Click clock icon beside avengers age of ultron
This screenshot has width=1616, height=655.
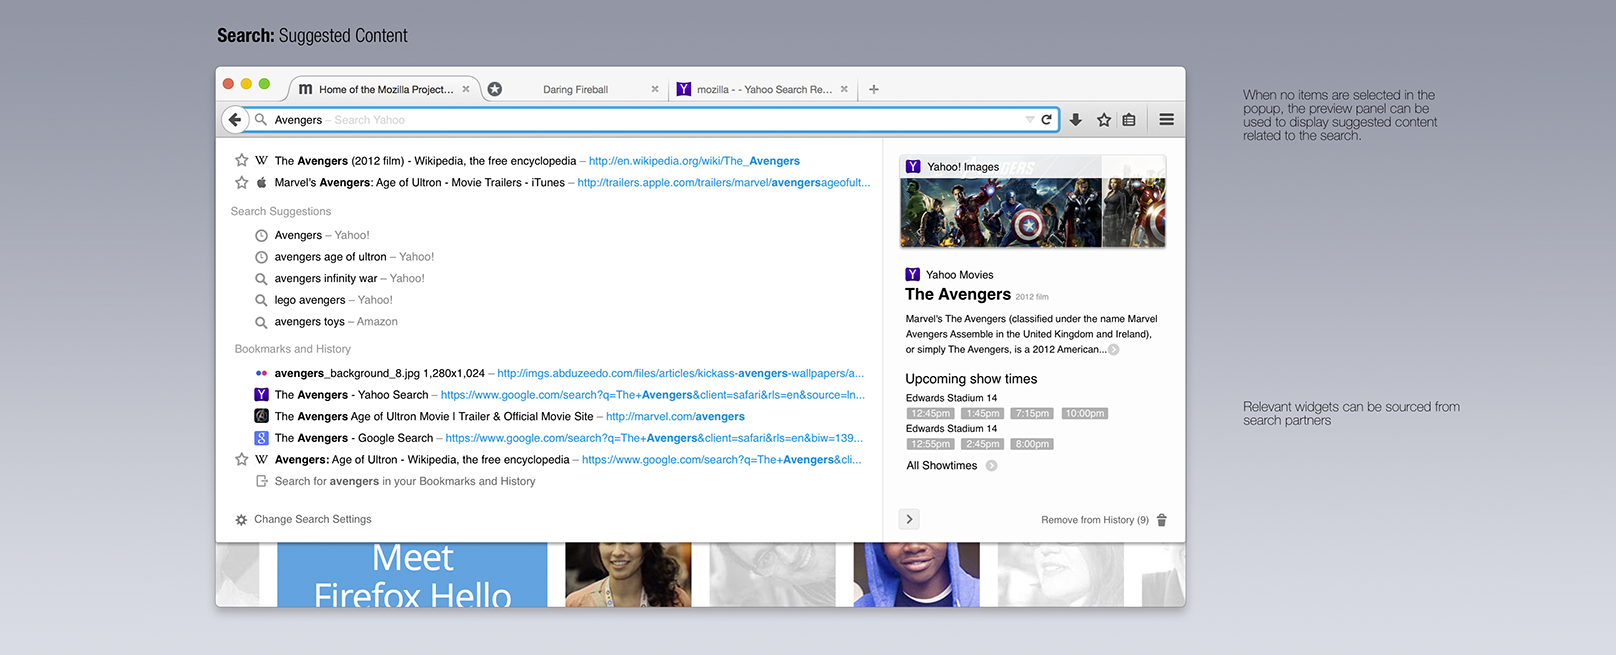coord(261,257)
